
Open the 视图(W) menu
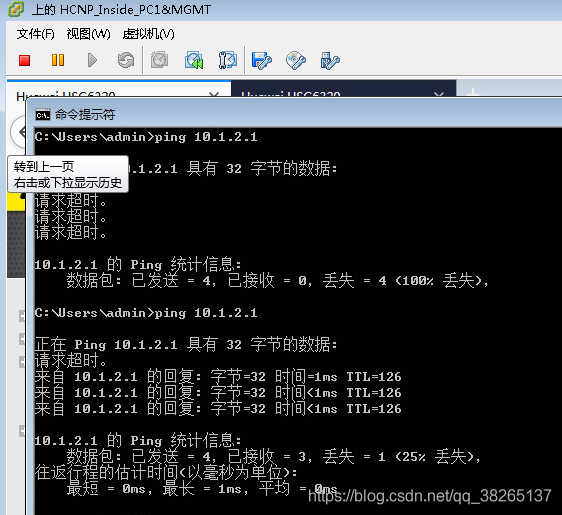[x=89, y=34]
